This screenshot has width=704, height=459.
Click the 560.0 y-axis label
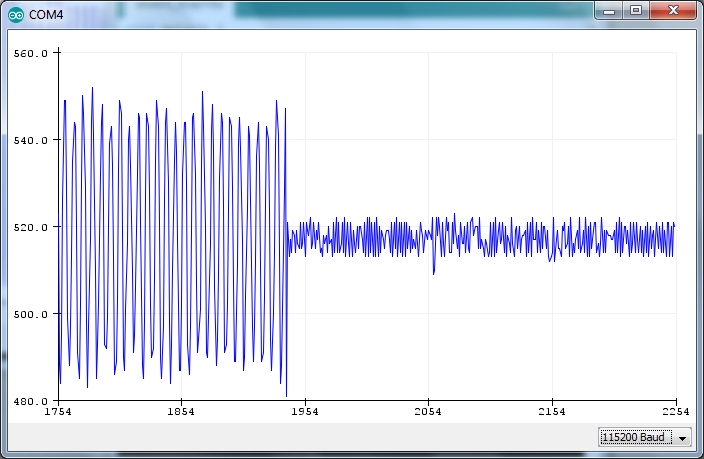(30, 53)
